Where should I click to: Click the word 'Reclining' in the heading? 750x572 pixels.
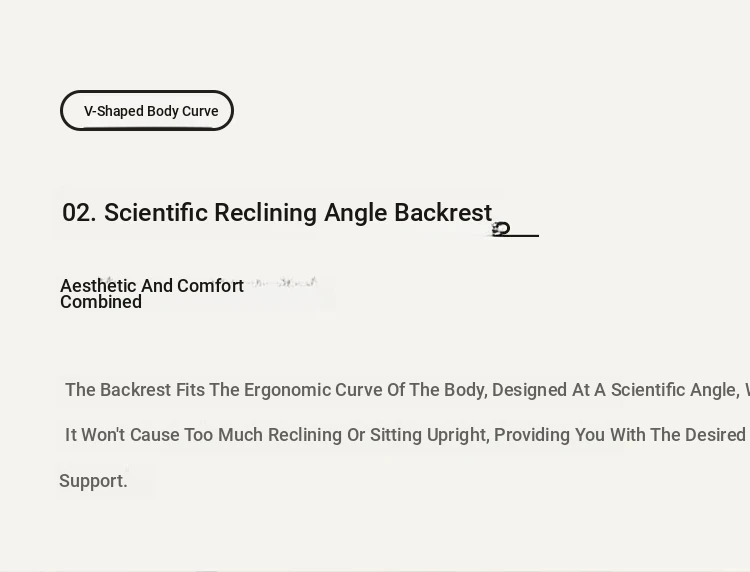265,213
